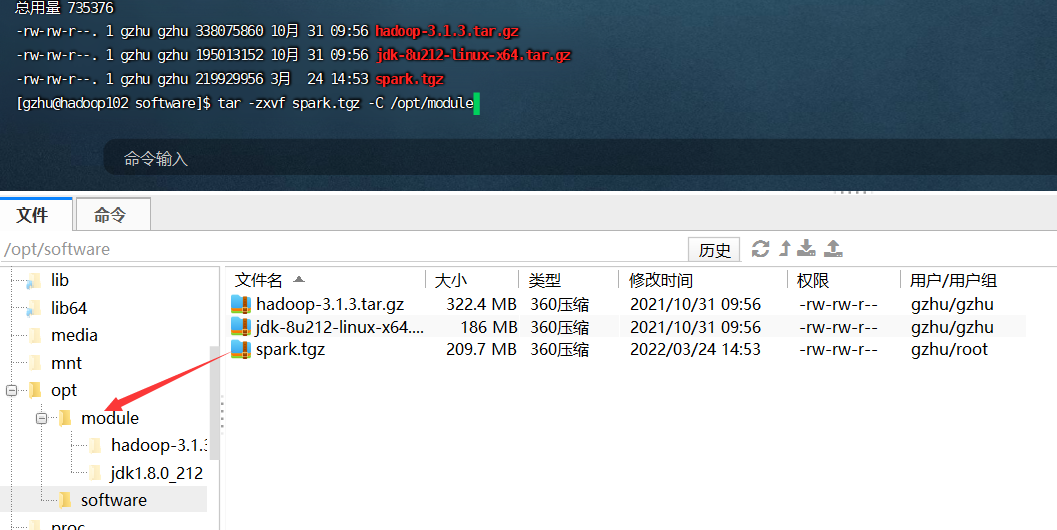The width and height of the screenshot is (1057, 530).
Task: Select the spark.tgz archive icon
Action: 241,349
